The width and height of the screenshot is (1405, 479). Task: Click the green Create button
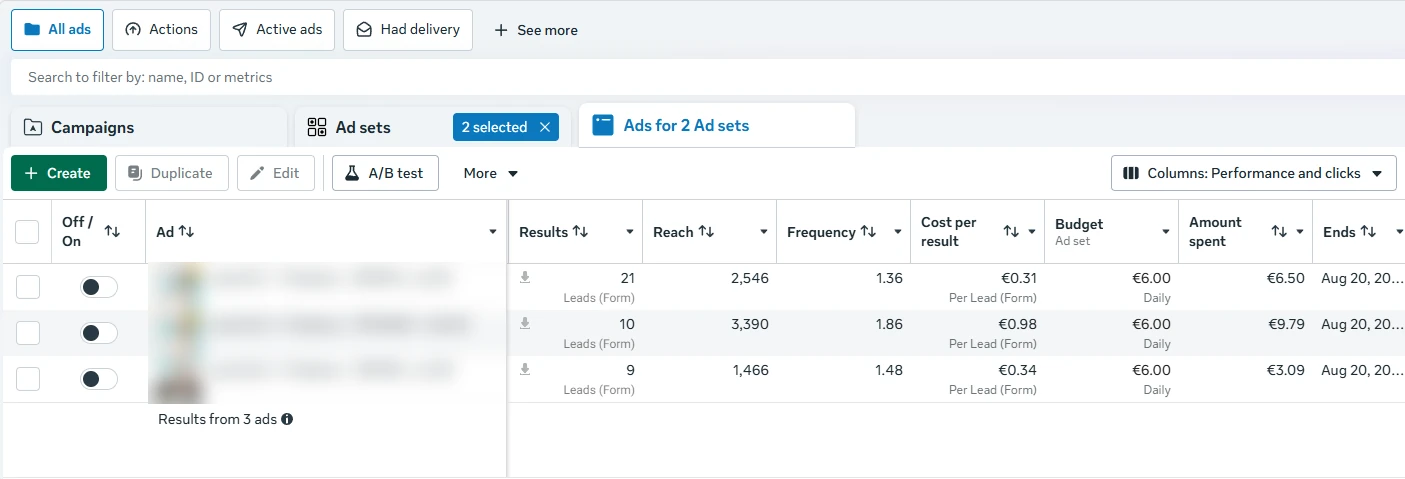[59, 173]
